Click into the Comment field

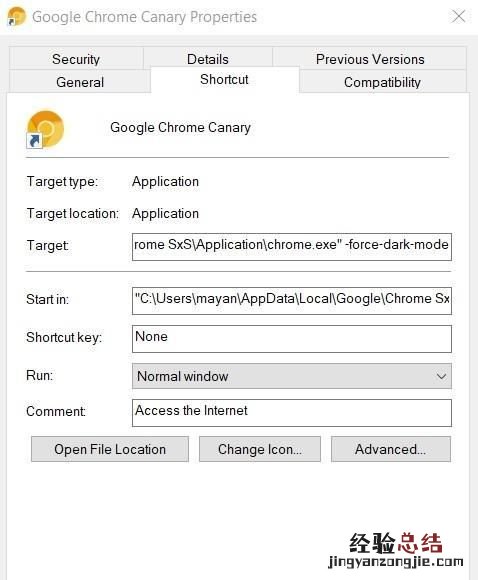tap(292, 413)
